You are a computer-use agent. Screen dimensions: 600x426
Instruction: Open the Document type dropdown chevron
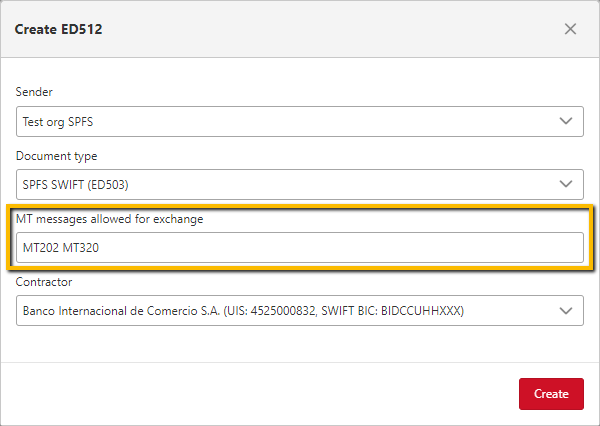566,184
